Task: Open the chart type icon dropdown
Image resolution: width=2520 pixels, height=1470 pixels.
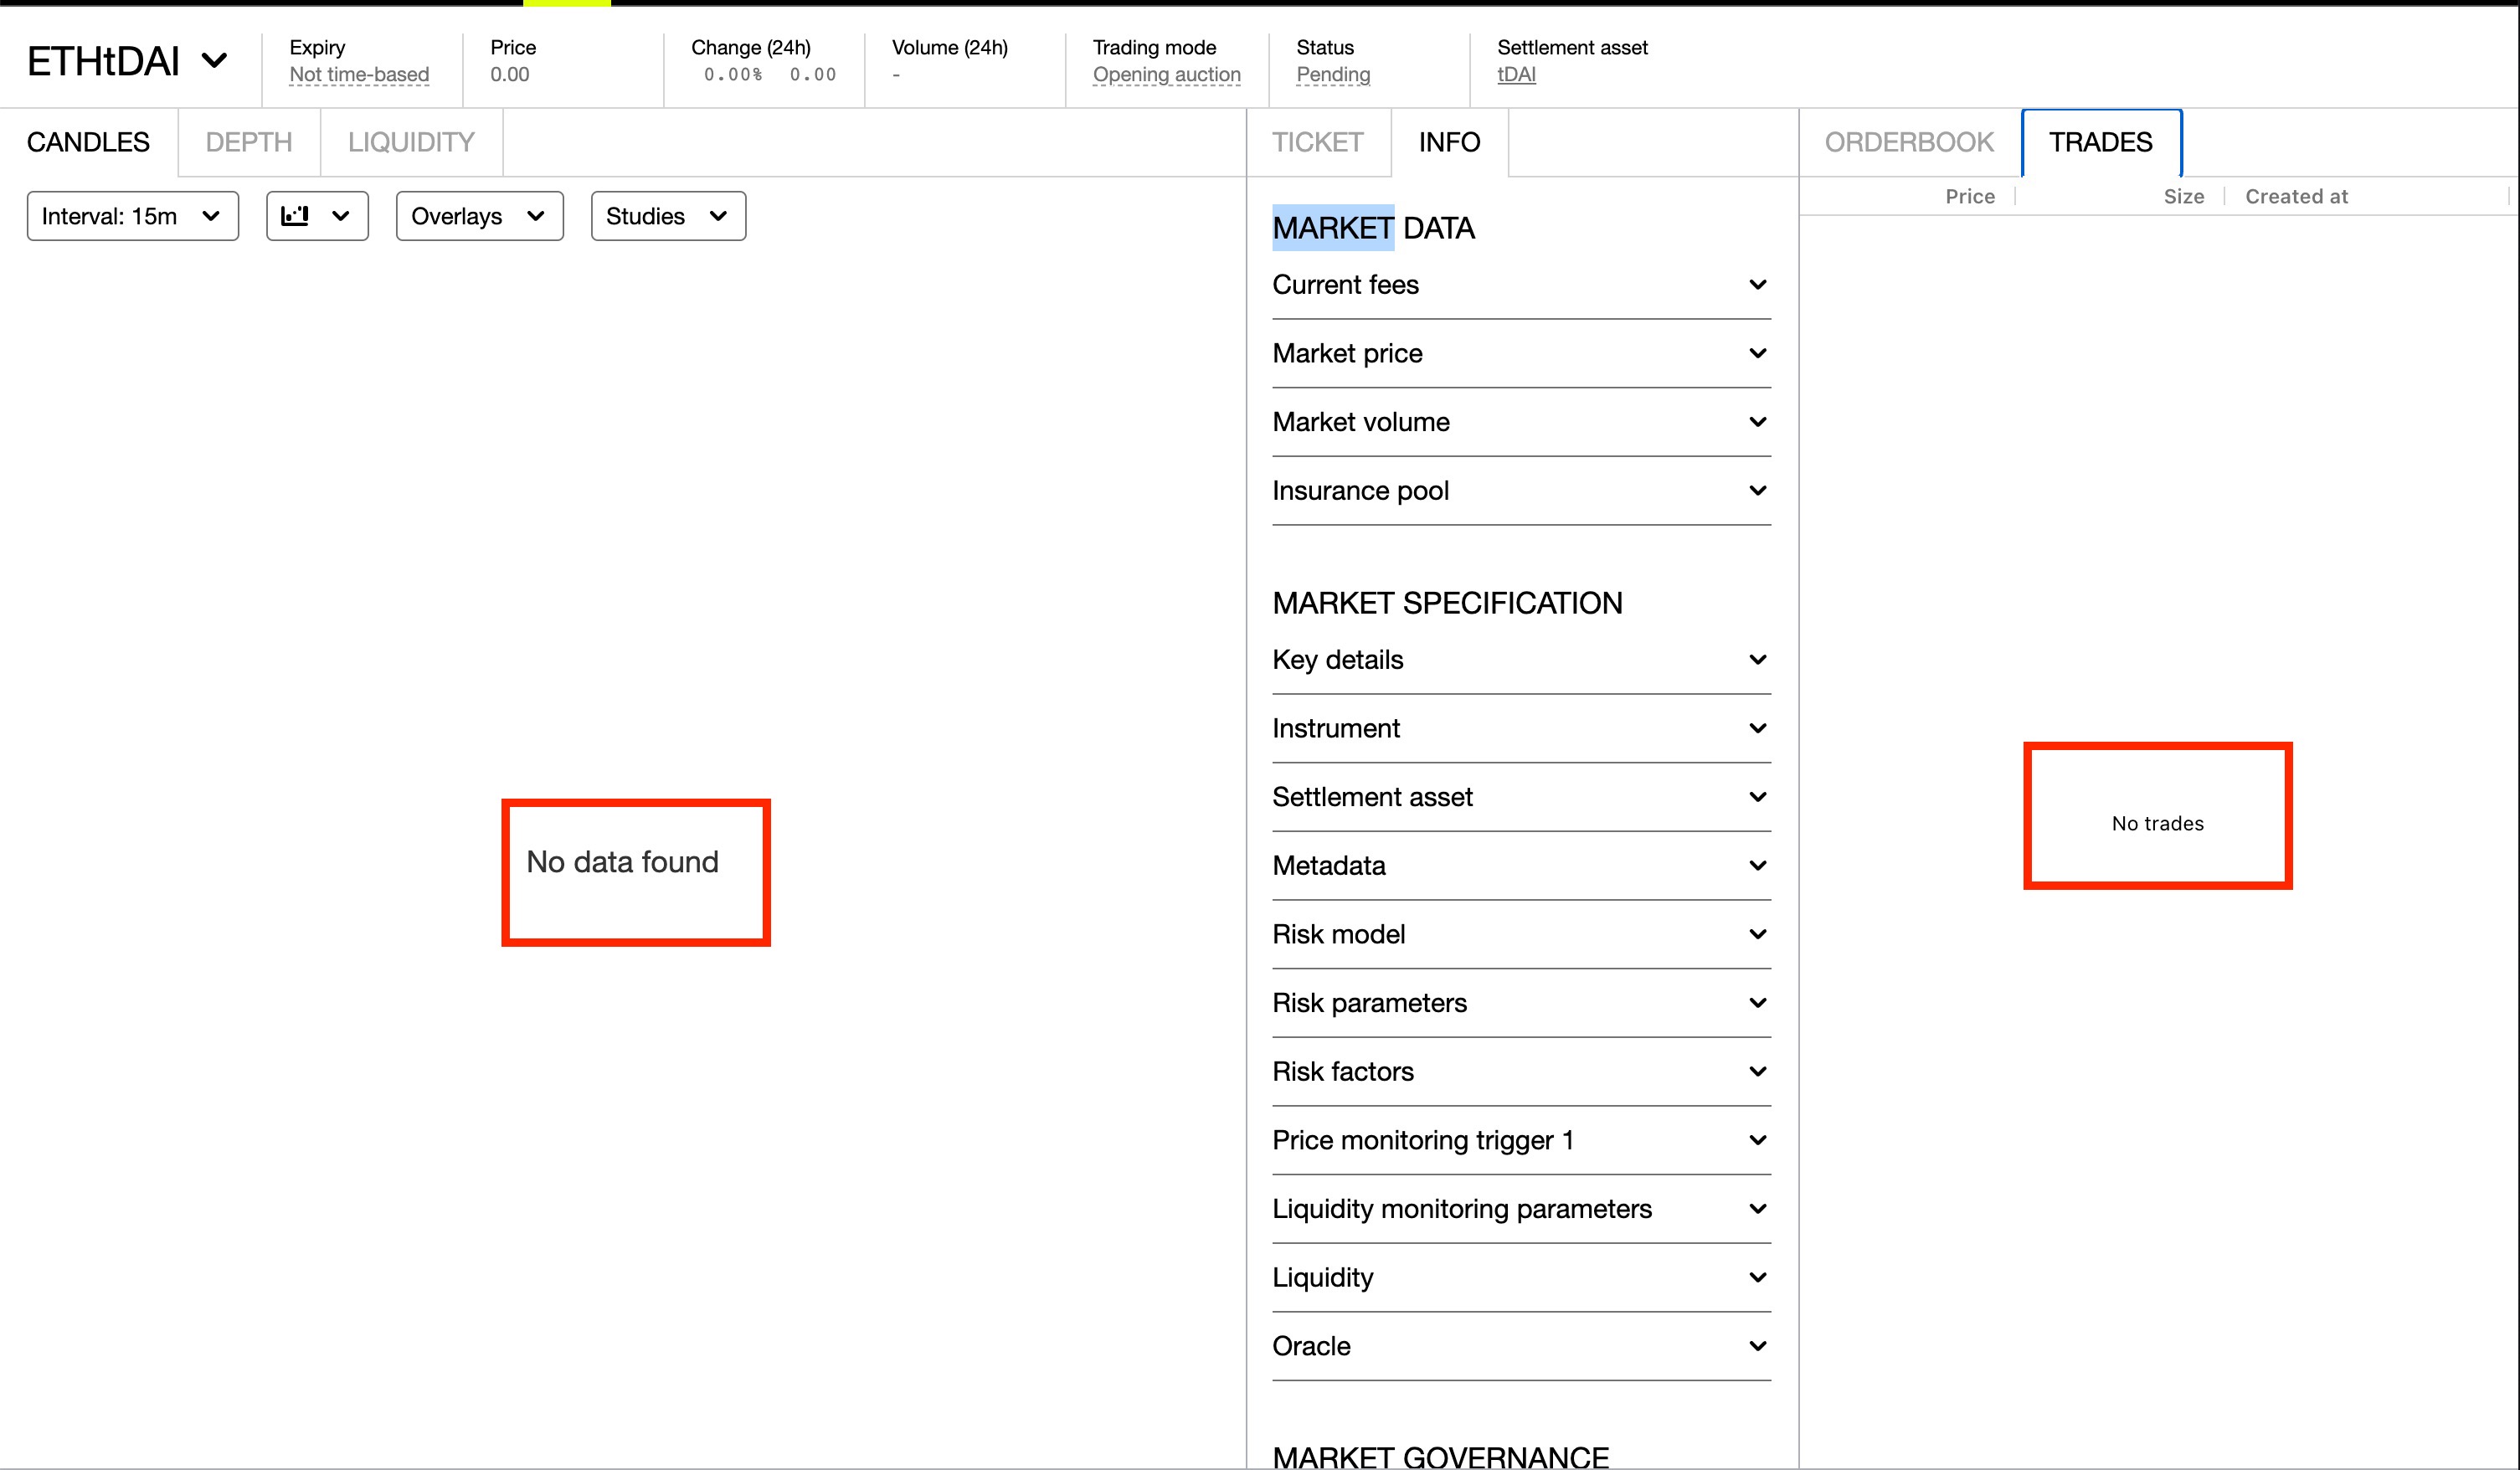Action: tap(317, 215)
